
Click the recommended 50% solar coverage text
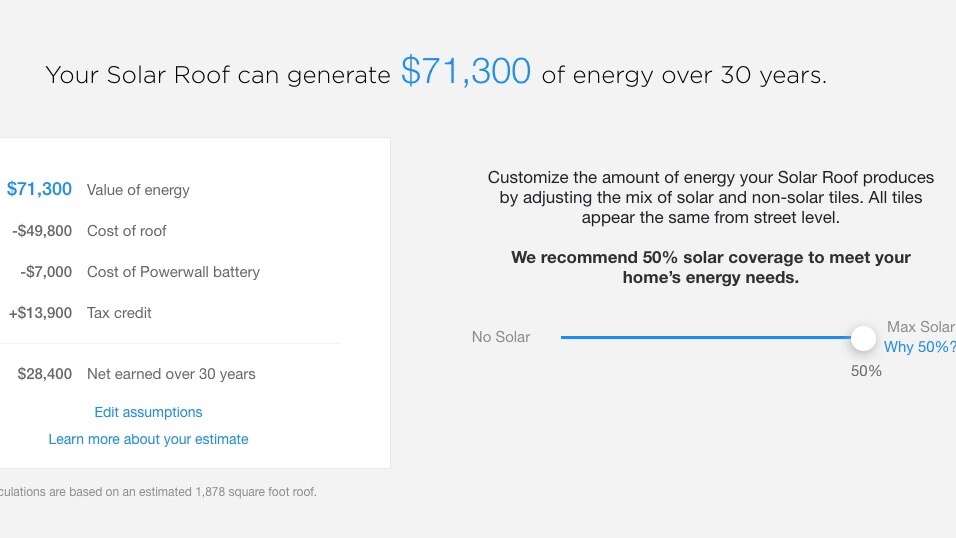pyautogui.click(x=711, y=267)
